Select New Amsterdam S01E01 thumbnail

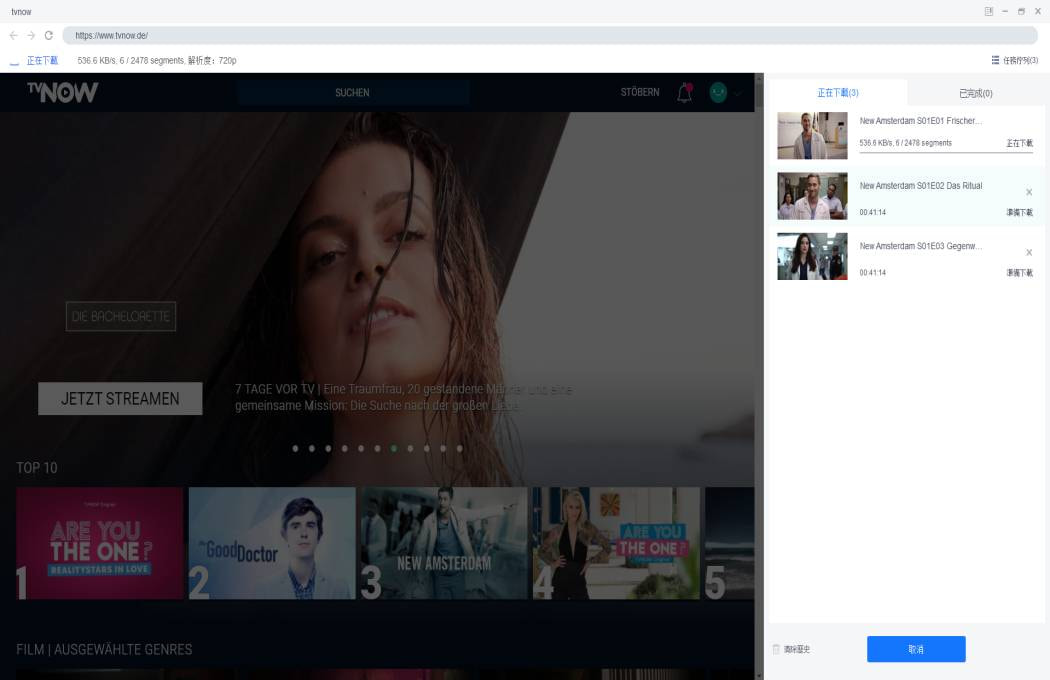pyautogui.click(x=812, y=136)
